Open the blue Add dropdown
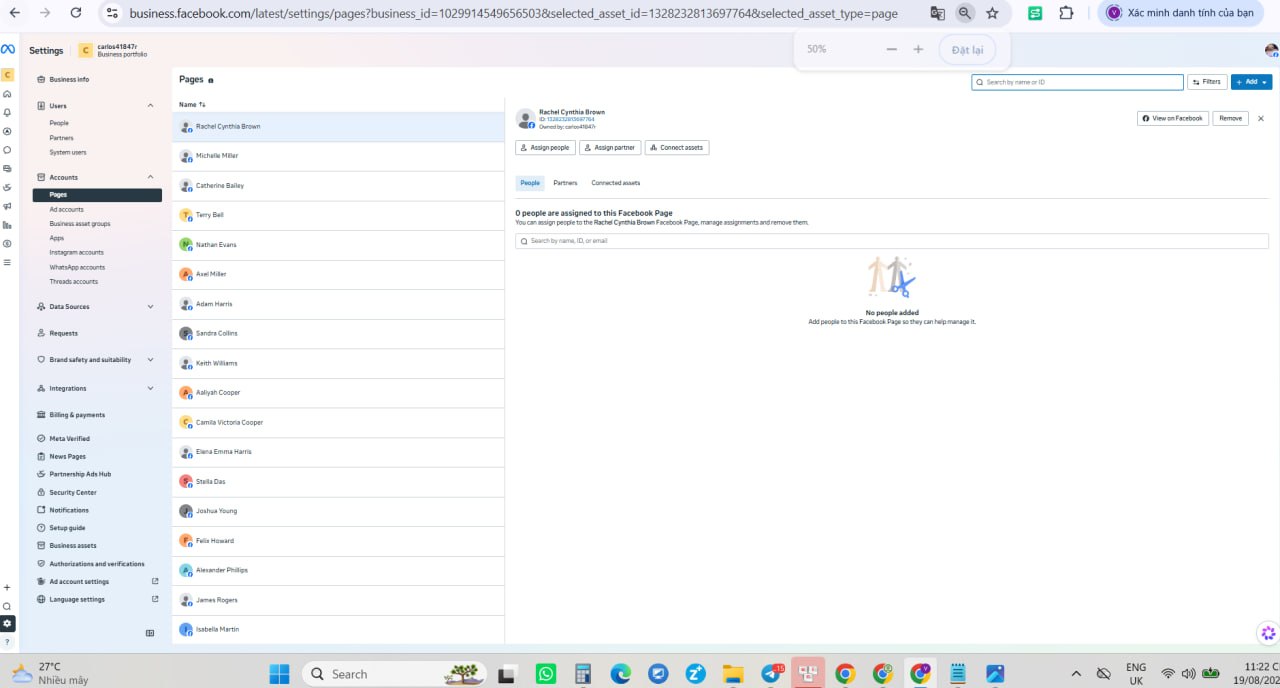The width and height of the screenshot is (1280, 688). point(1251,82)
